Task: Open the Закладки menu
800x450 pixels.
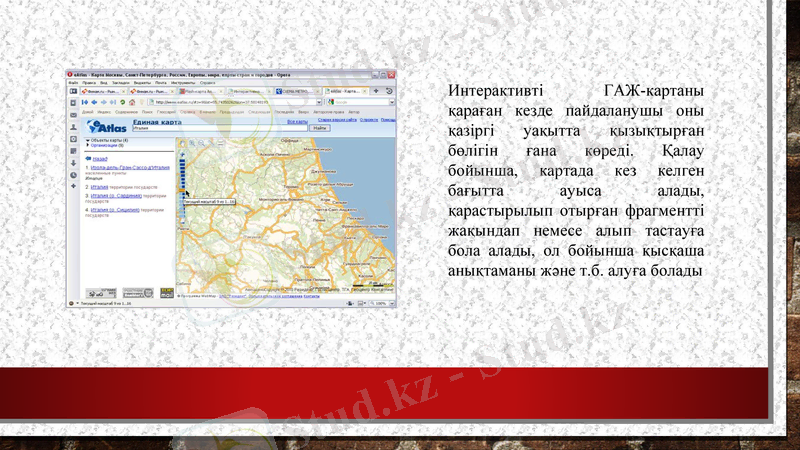Action: tap(121, 83)
